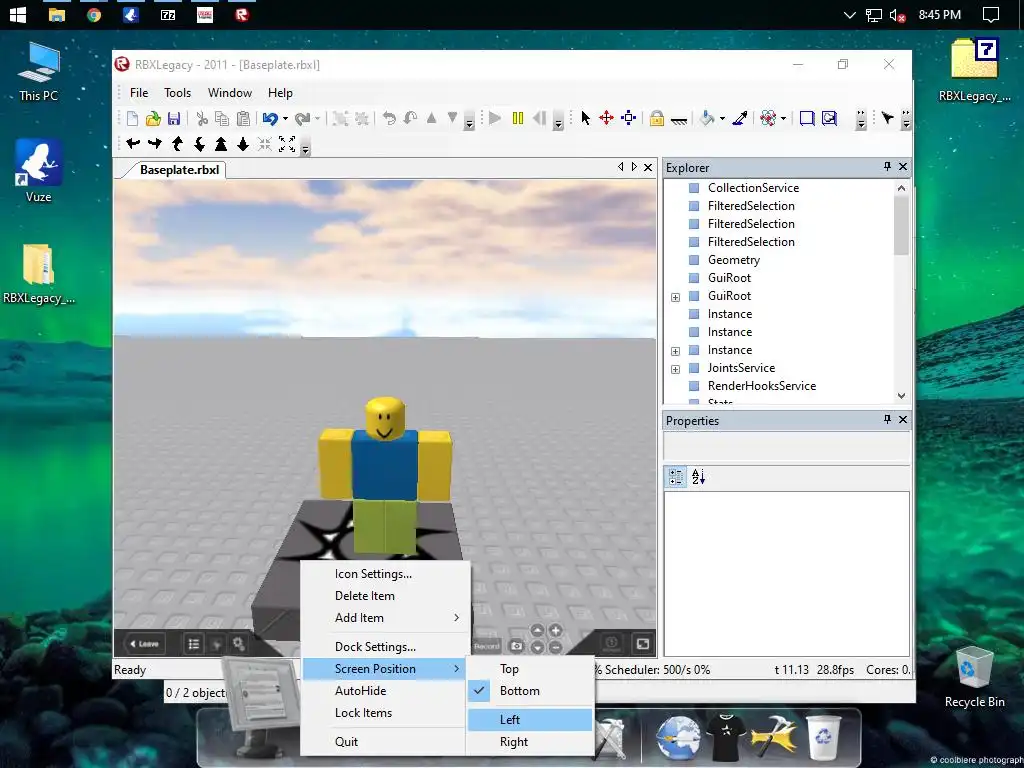Click the Play button in the toolbar
This screenshot has width=1024, height=768.
click(495, 118)
